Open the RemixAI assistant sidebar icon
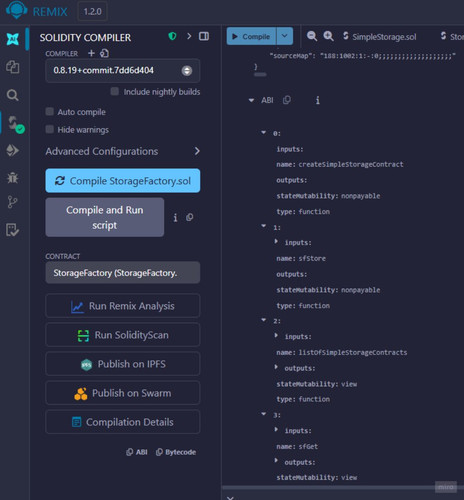464x500 pixels. click(x=13, y=39)
